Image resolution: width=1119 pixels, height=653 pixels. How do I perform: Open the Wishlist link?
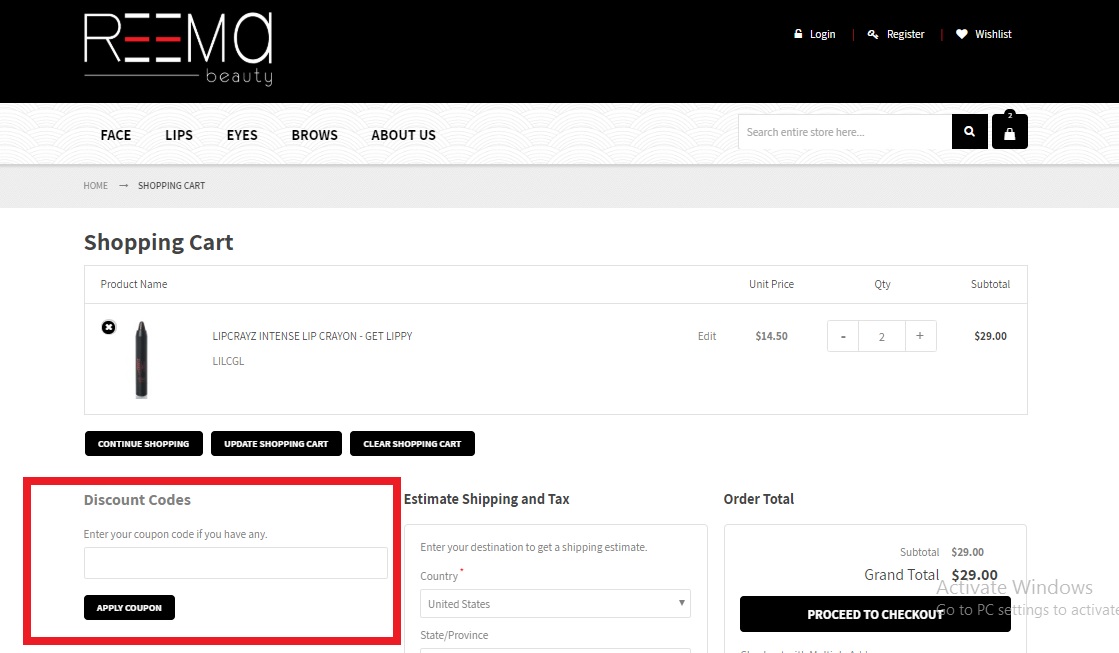pyautogui.click(x=993, y=34)
